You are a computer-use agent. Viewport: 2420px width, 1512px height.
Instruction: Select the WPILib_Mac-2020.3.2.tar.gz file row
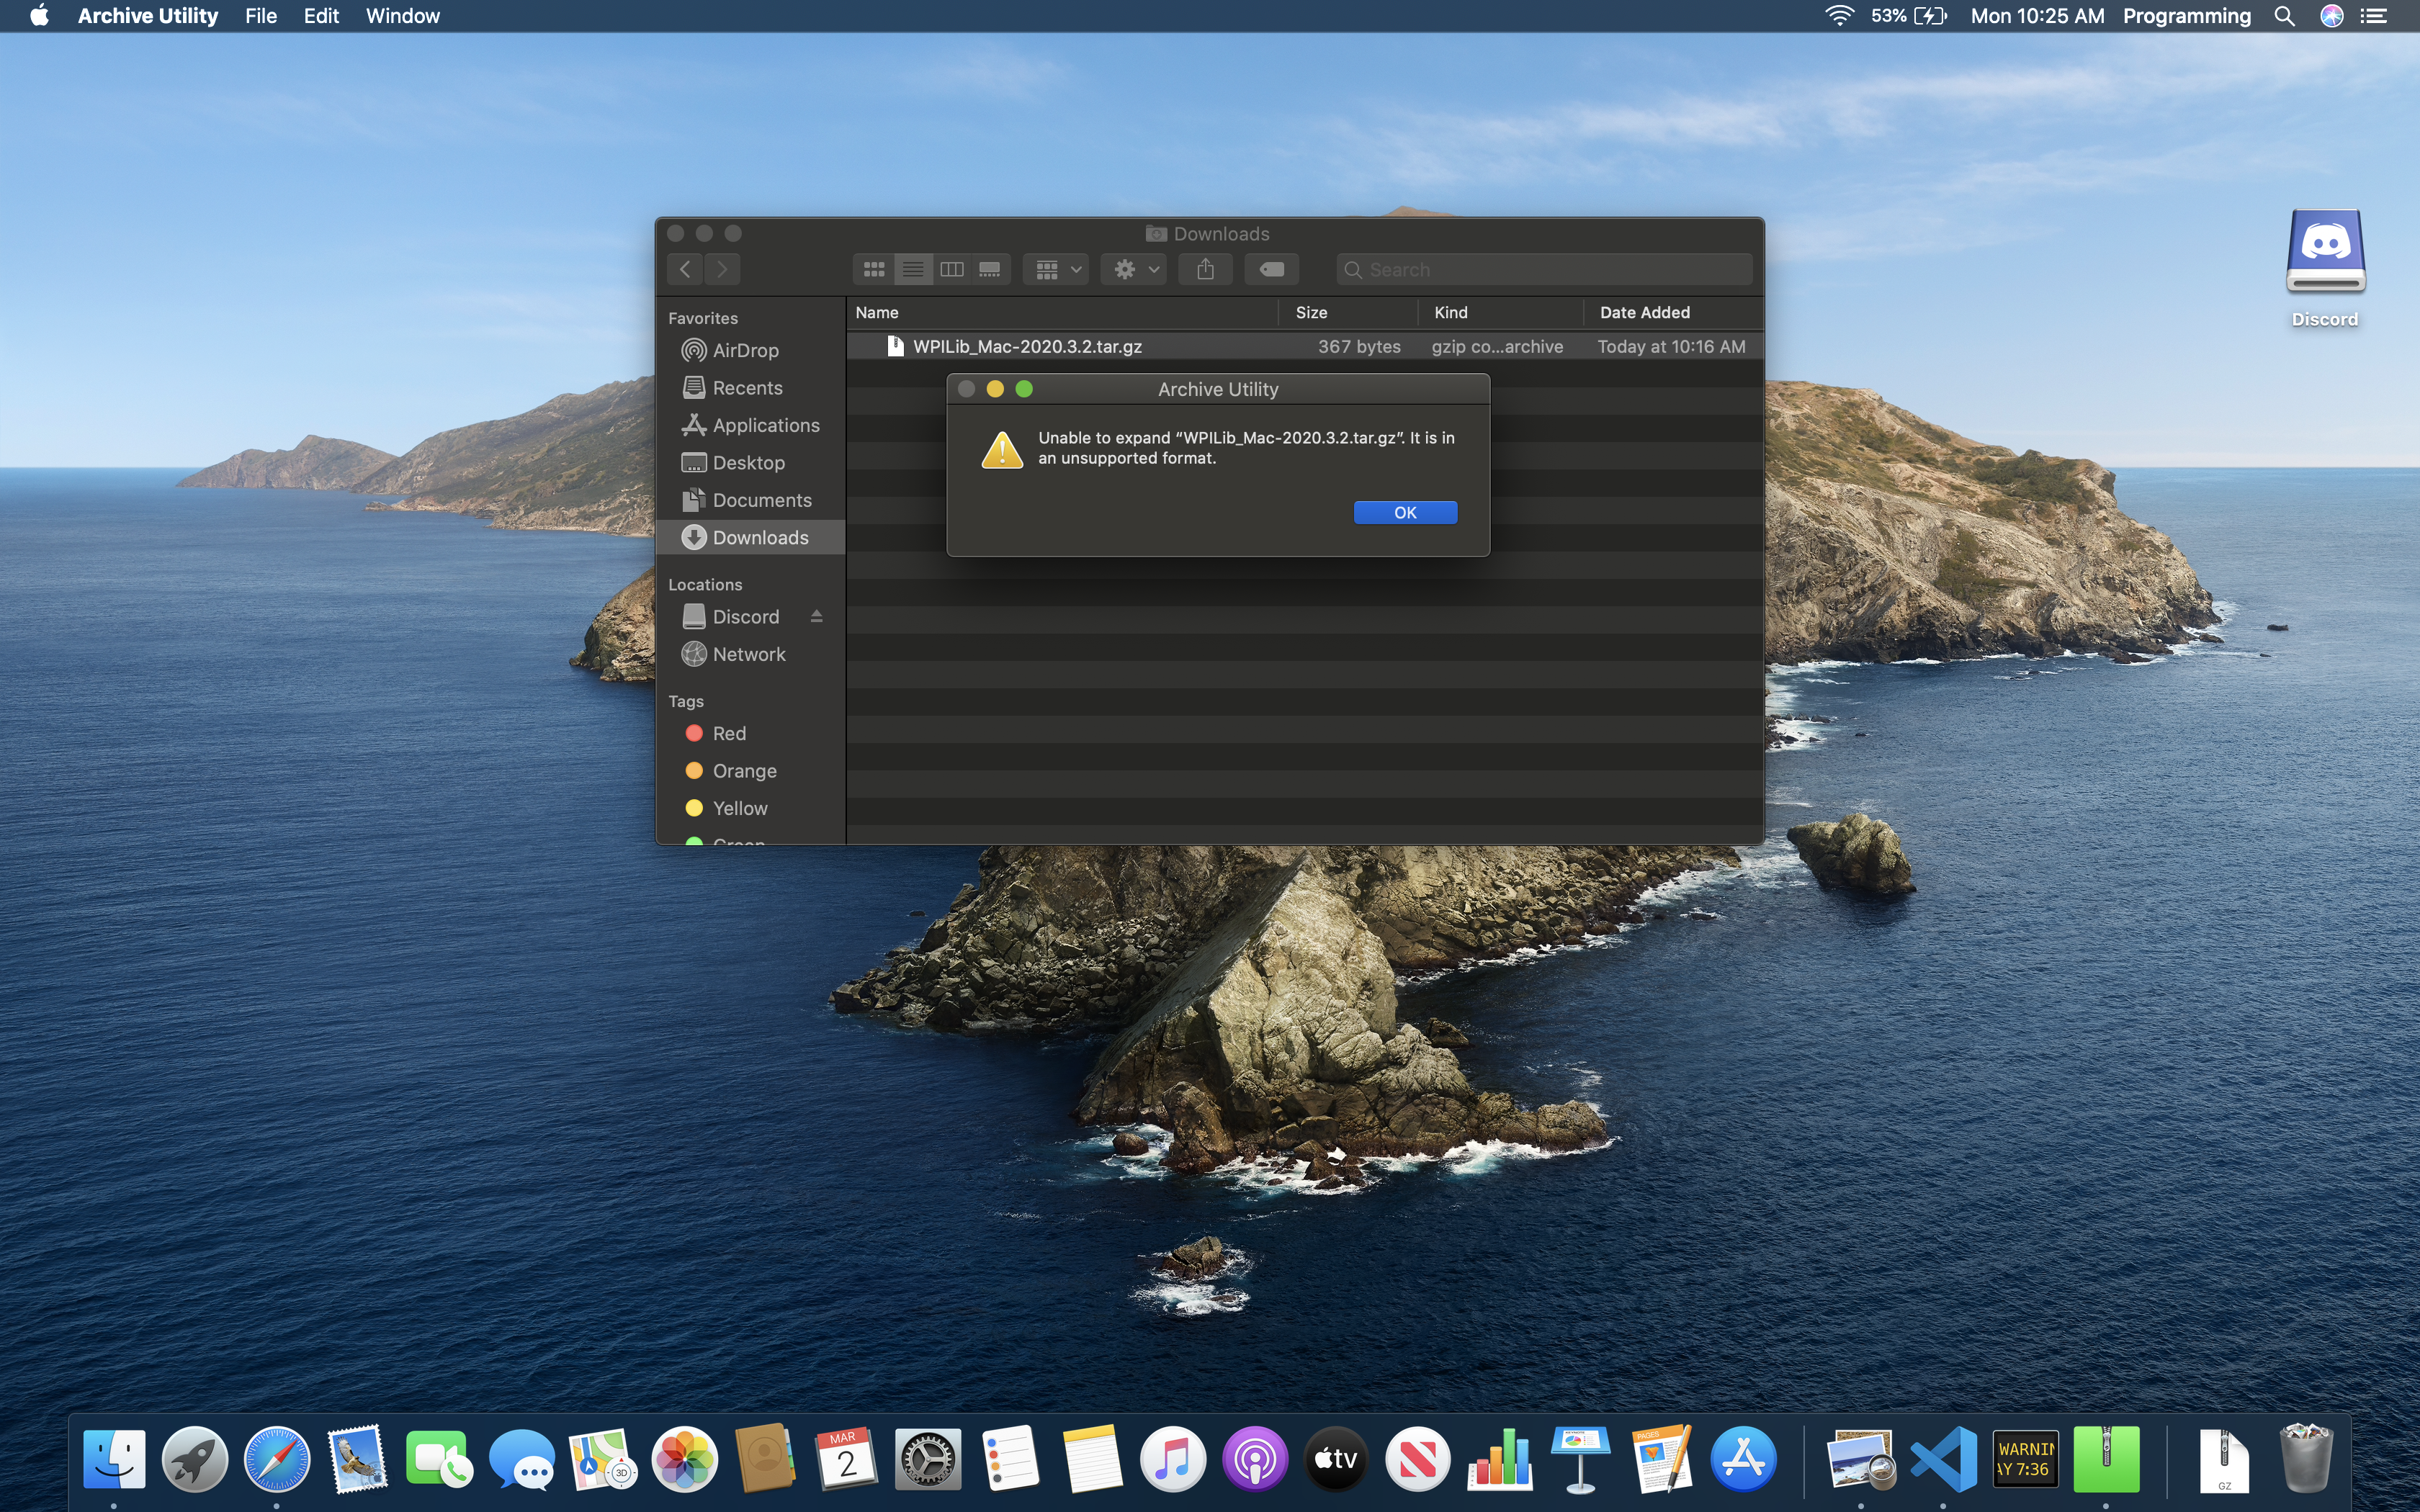pos(1305,346)
